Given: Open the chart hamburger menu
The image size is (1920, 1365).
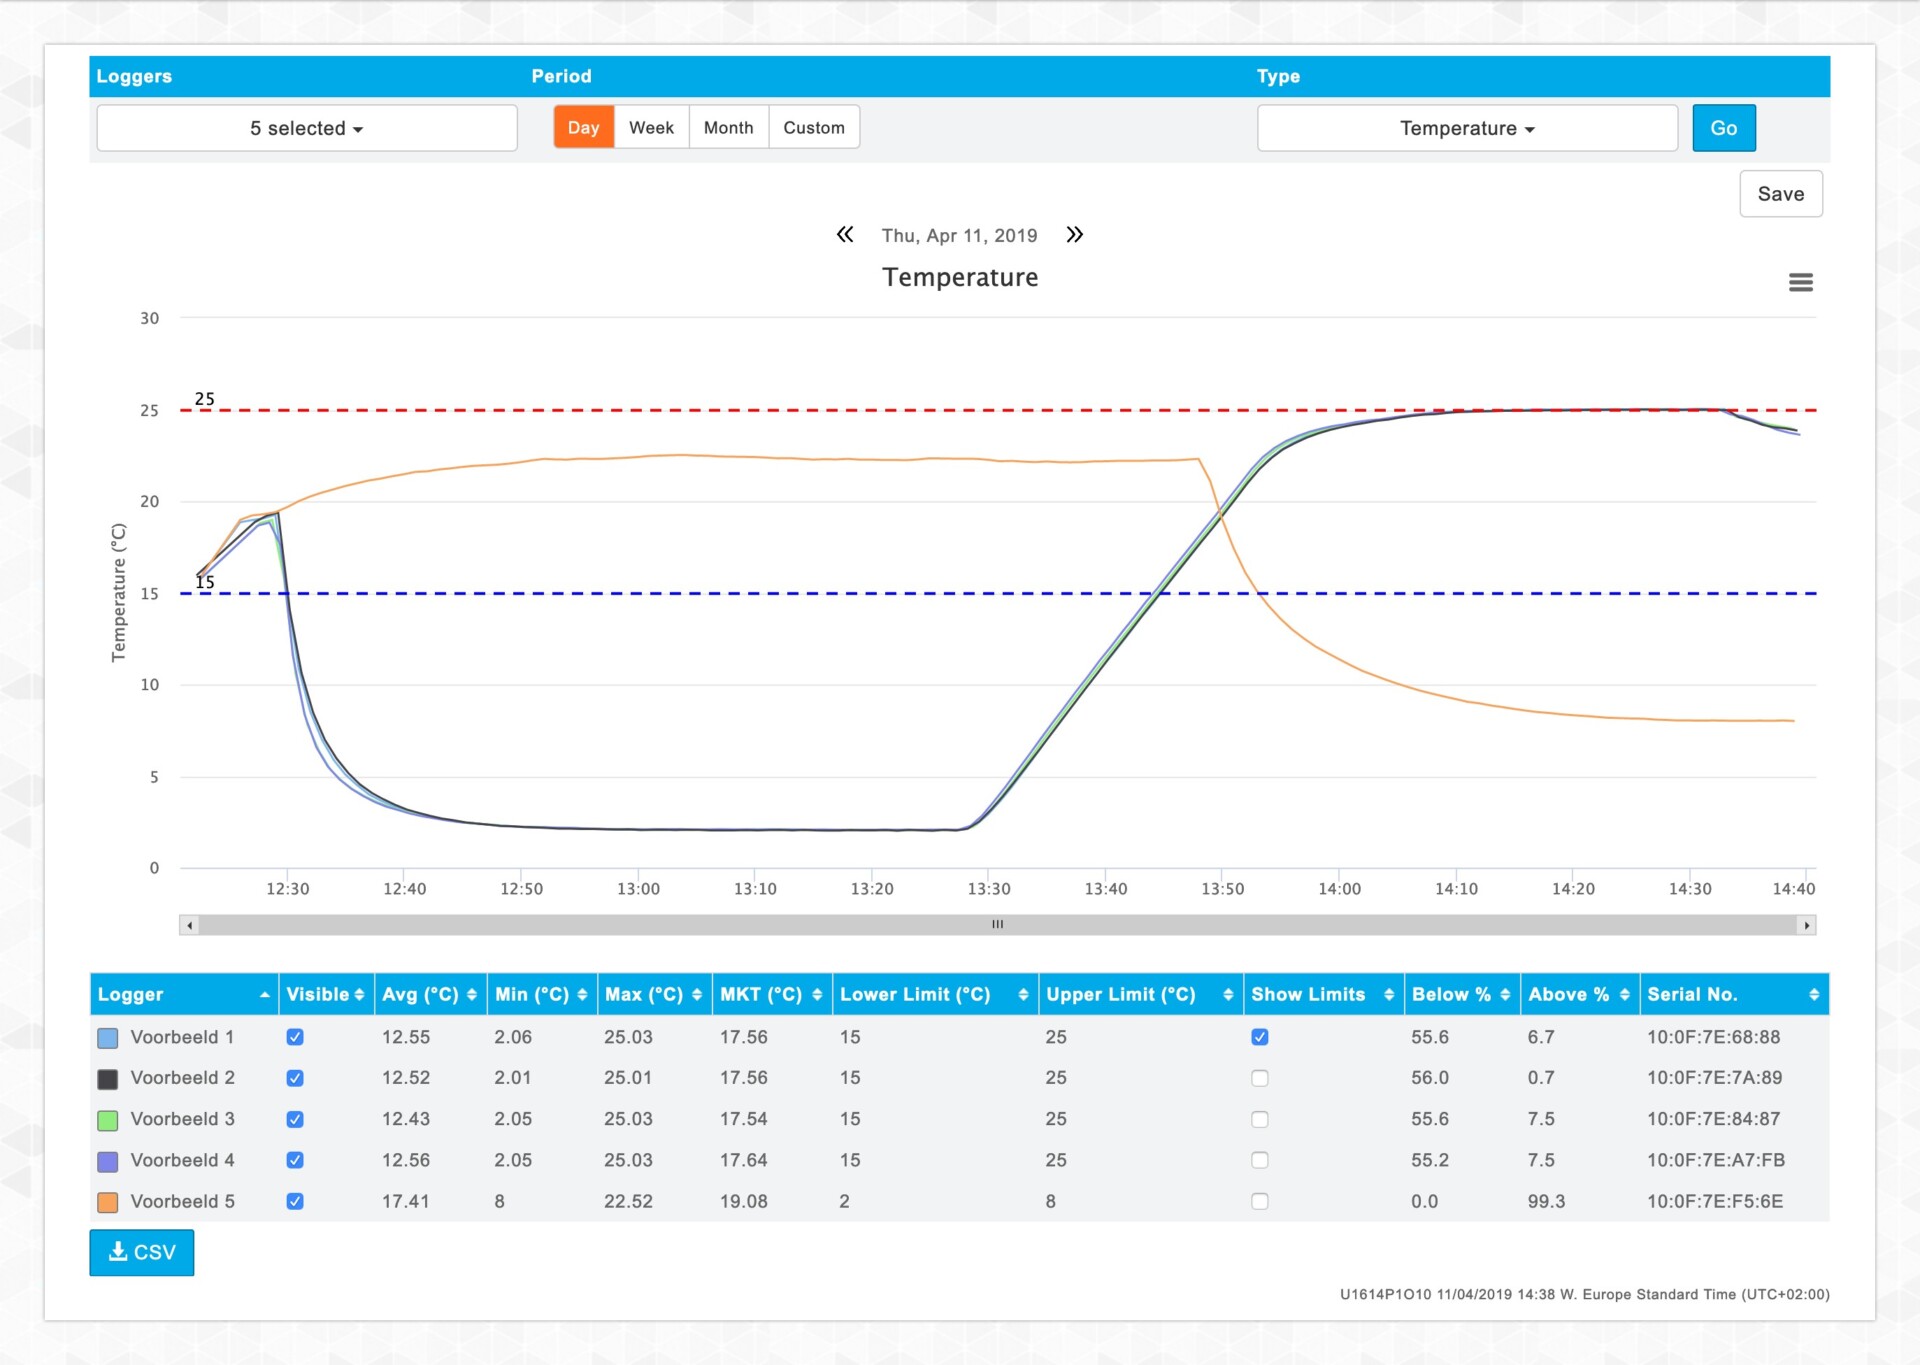Looking at the screenshot, I should point(1800,283).
